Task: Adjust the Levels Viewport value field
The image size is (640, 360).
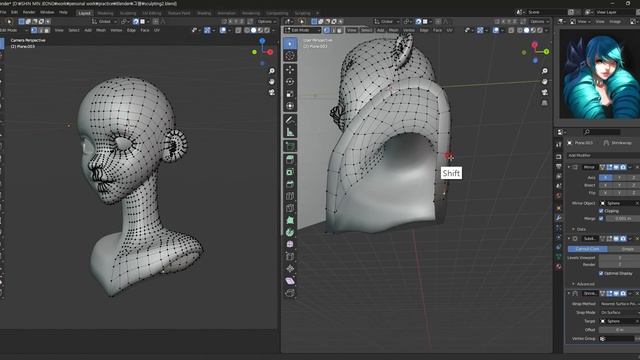Action: pyautogui.click(x=619, y=258)
